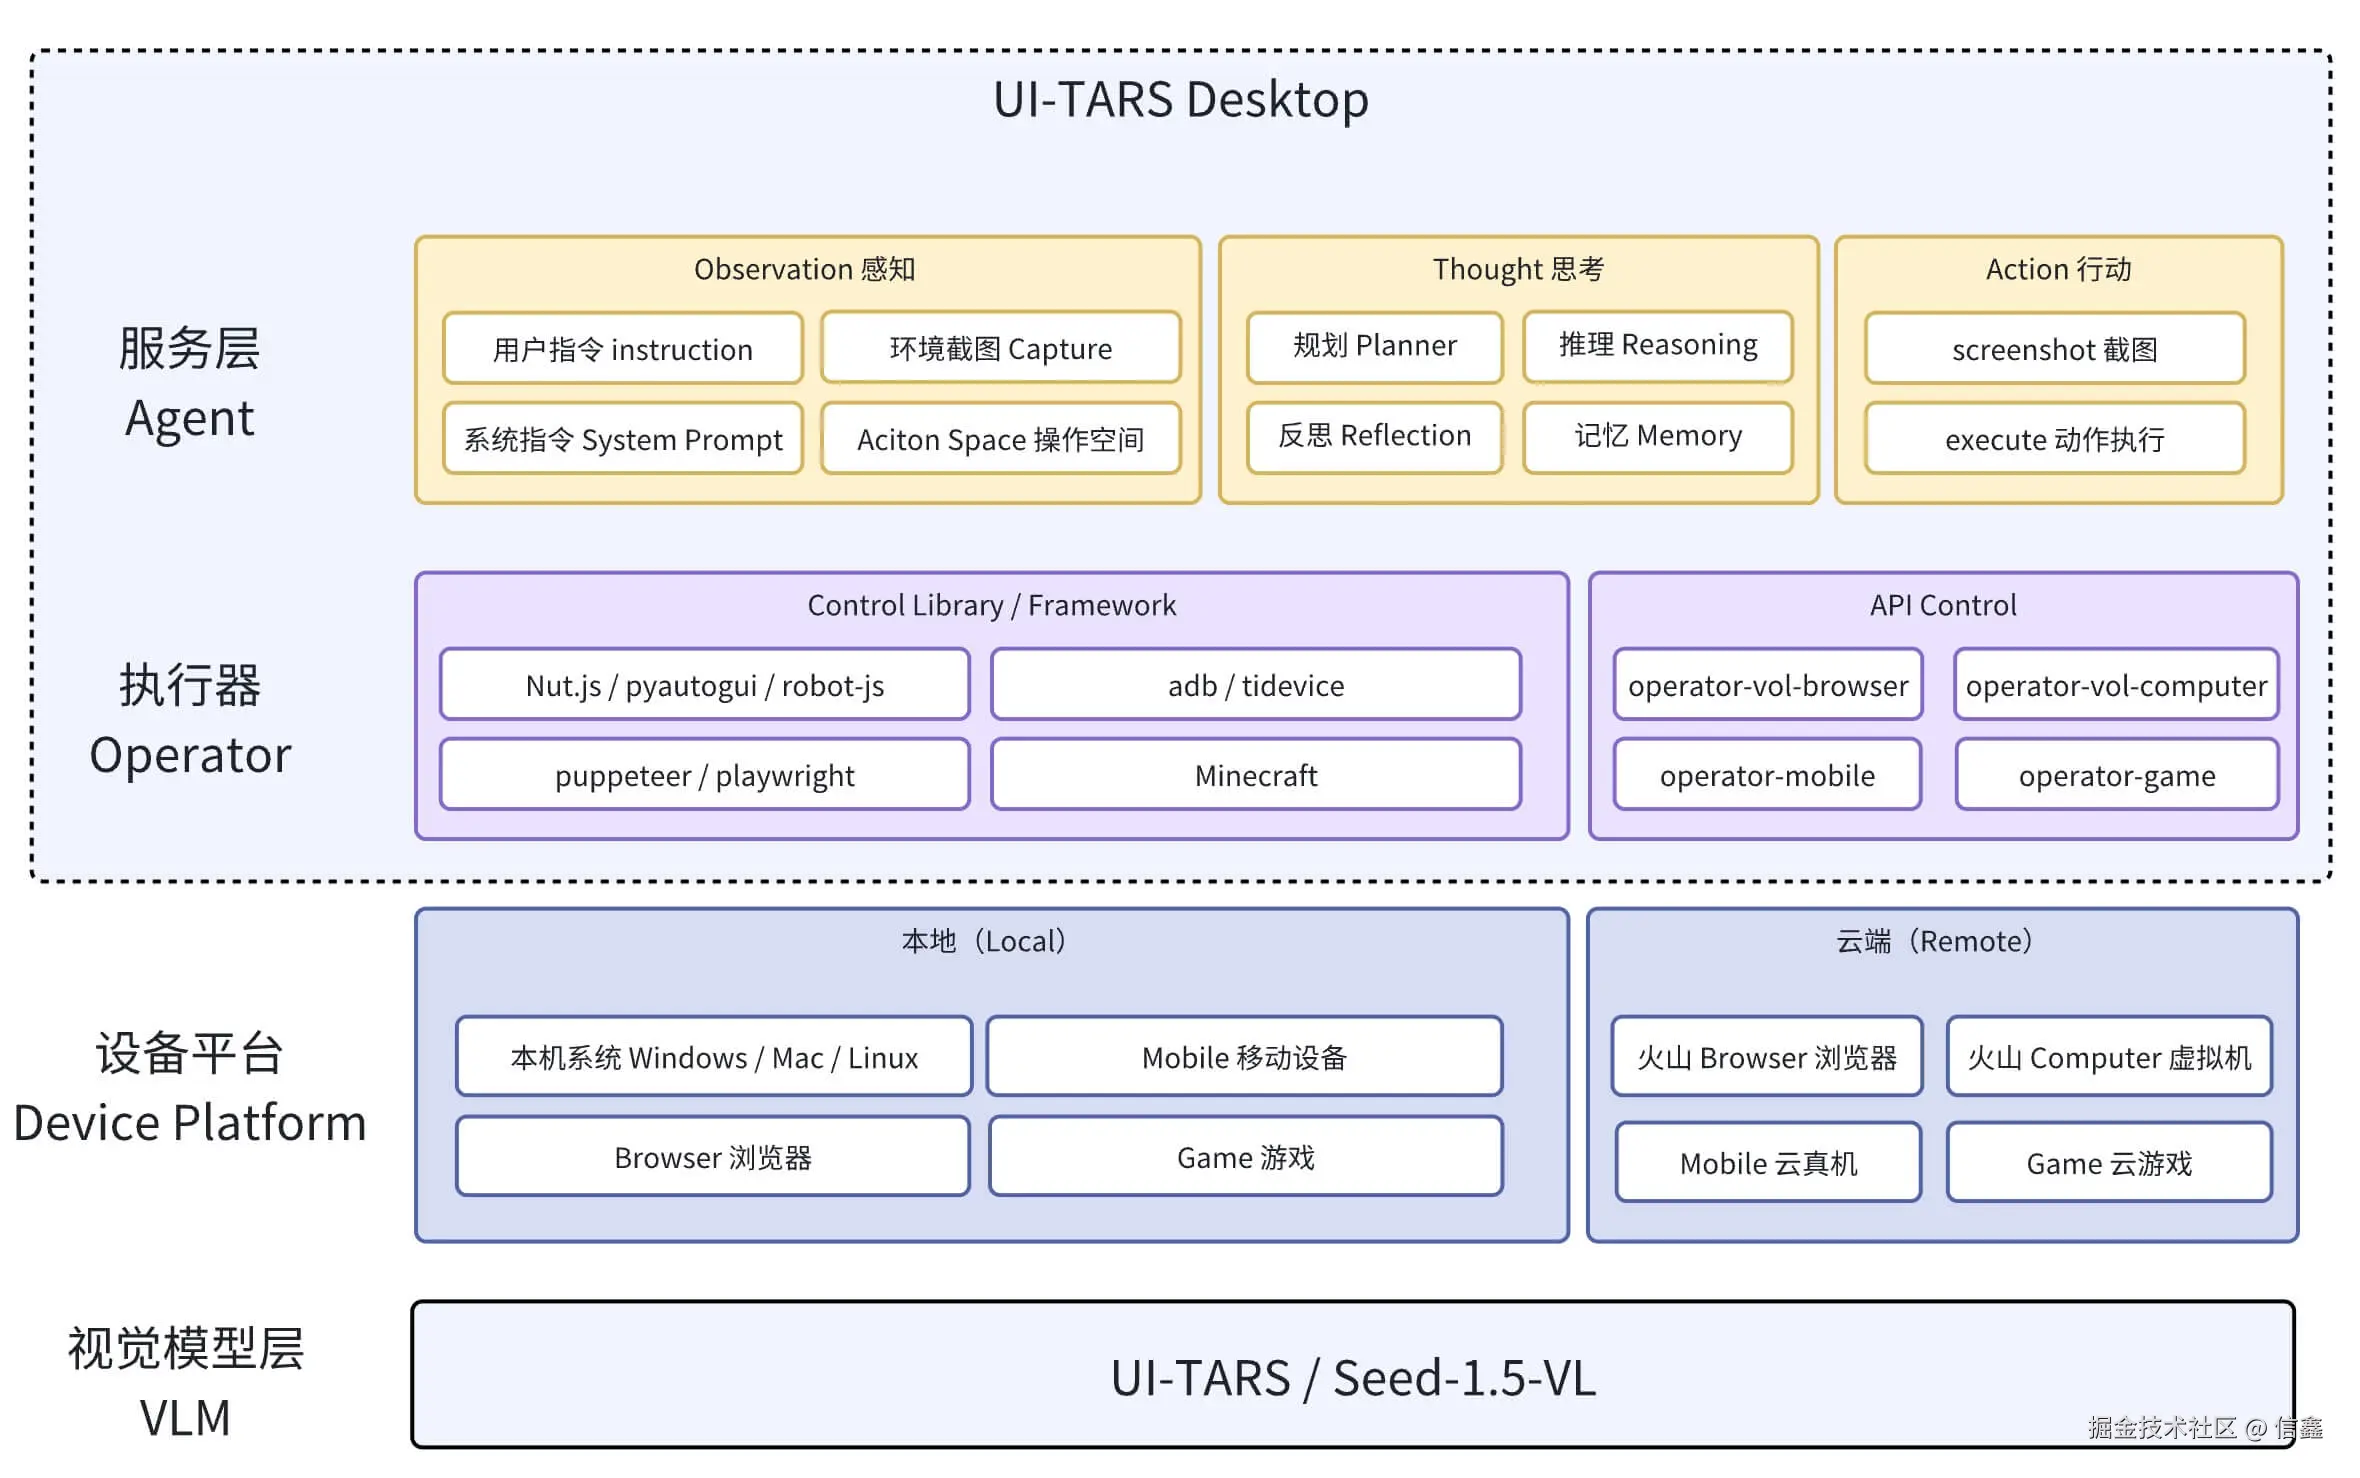Image resolution: width=2360 pixels, height=1478 pixels.
Task: Select 火山 Computer 虚拟机 box
Action: (x=2108, y=1057)
